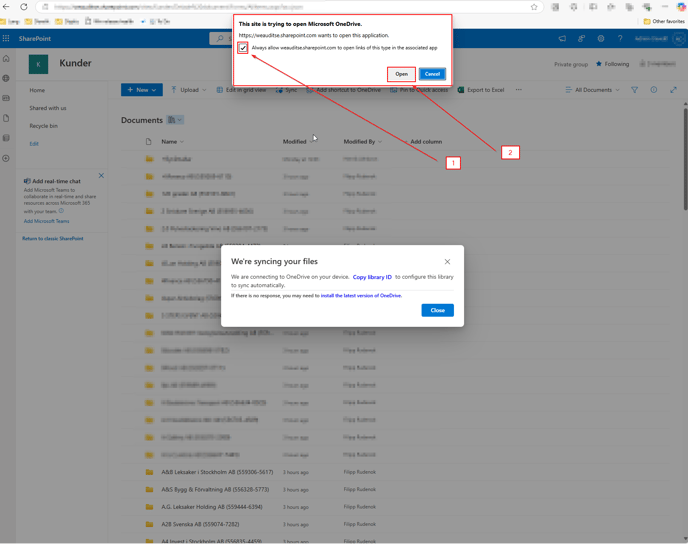Open folder A&S Bygg & Förvaltning AB
Image resolution: width=688 pixels, height=544 pixels.
click(215, 490)
